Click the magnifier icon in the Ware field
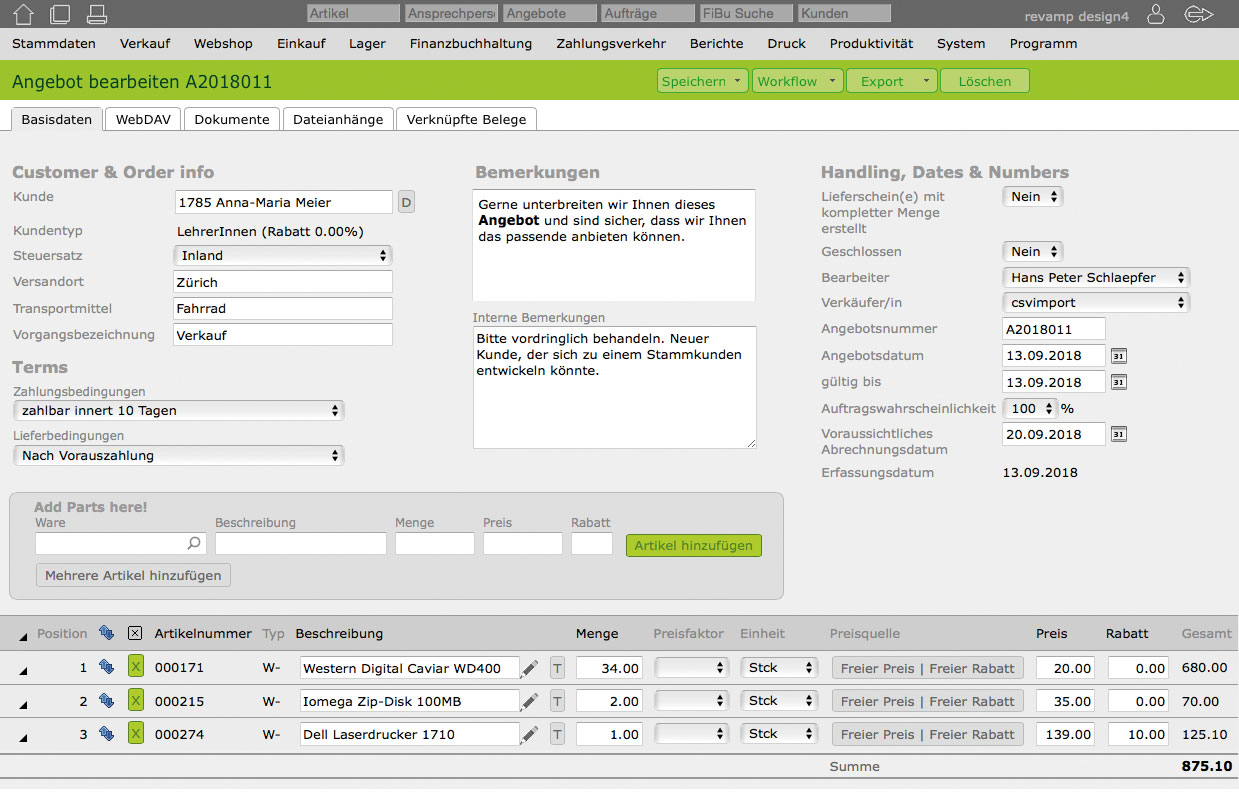Image resolution: width=1239 pixels, height=794 pixels. 194,544
